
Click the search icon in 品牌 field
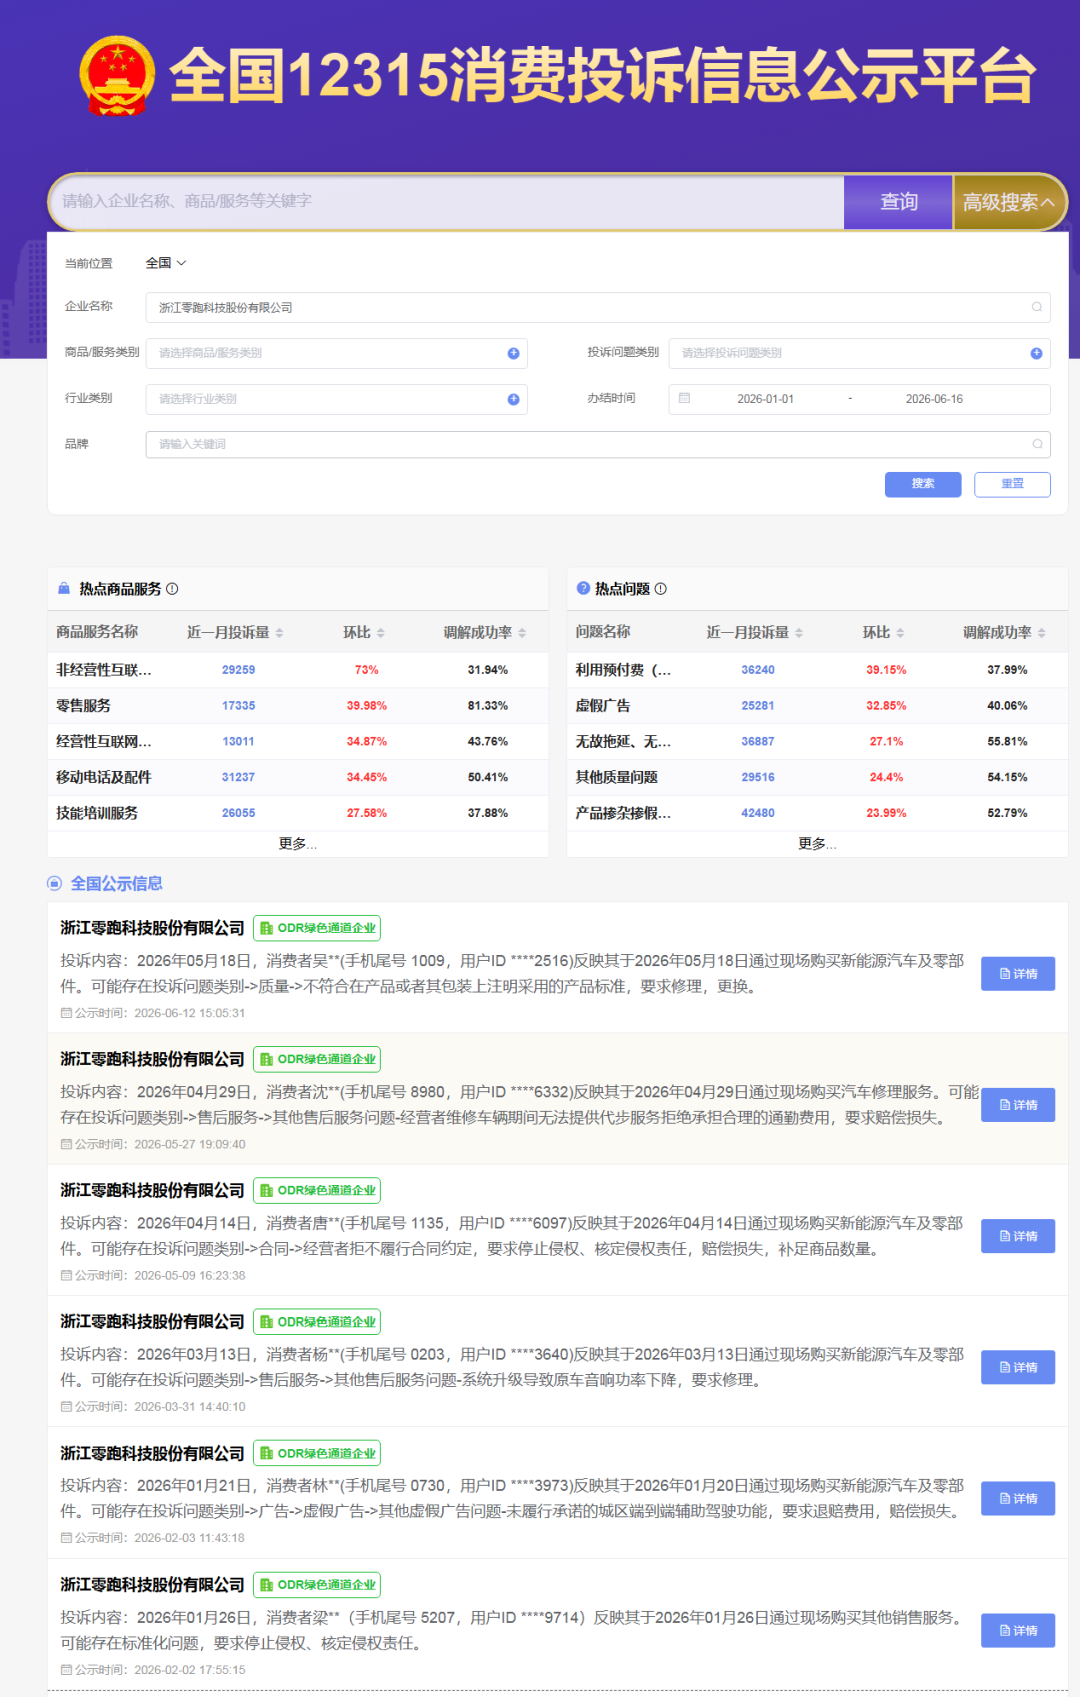pos(1037,444)
